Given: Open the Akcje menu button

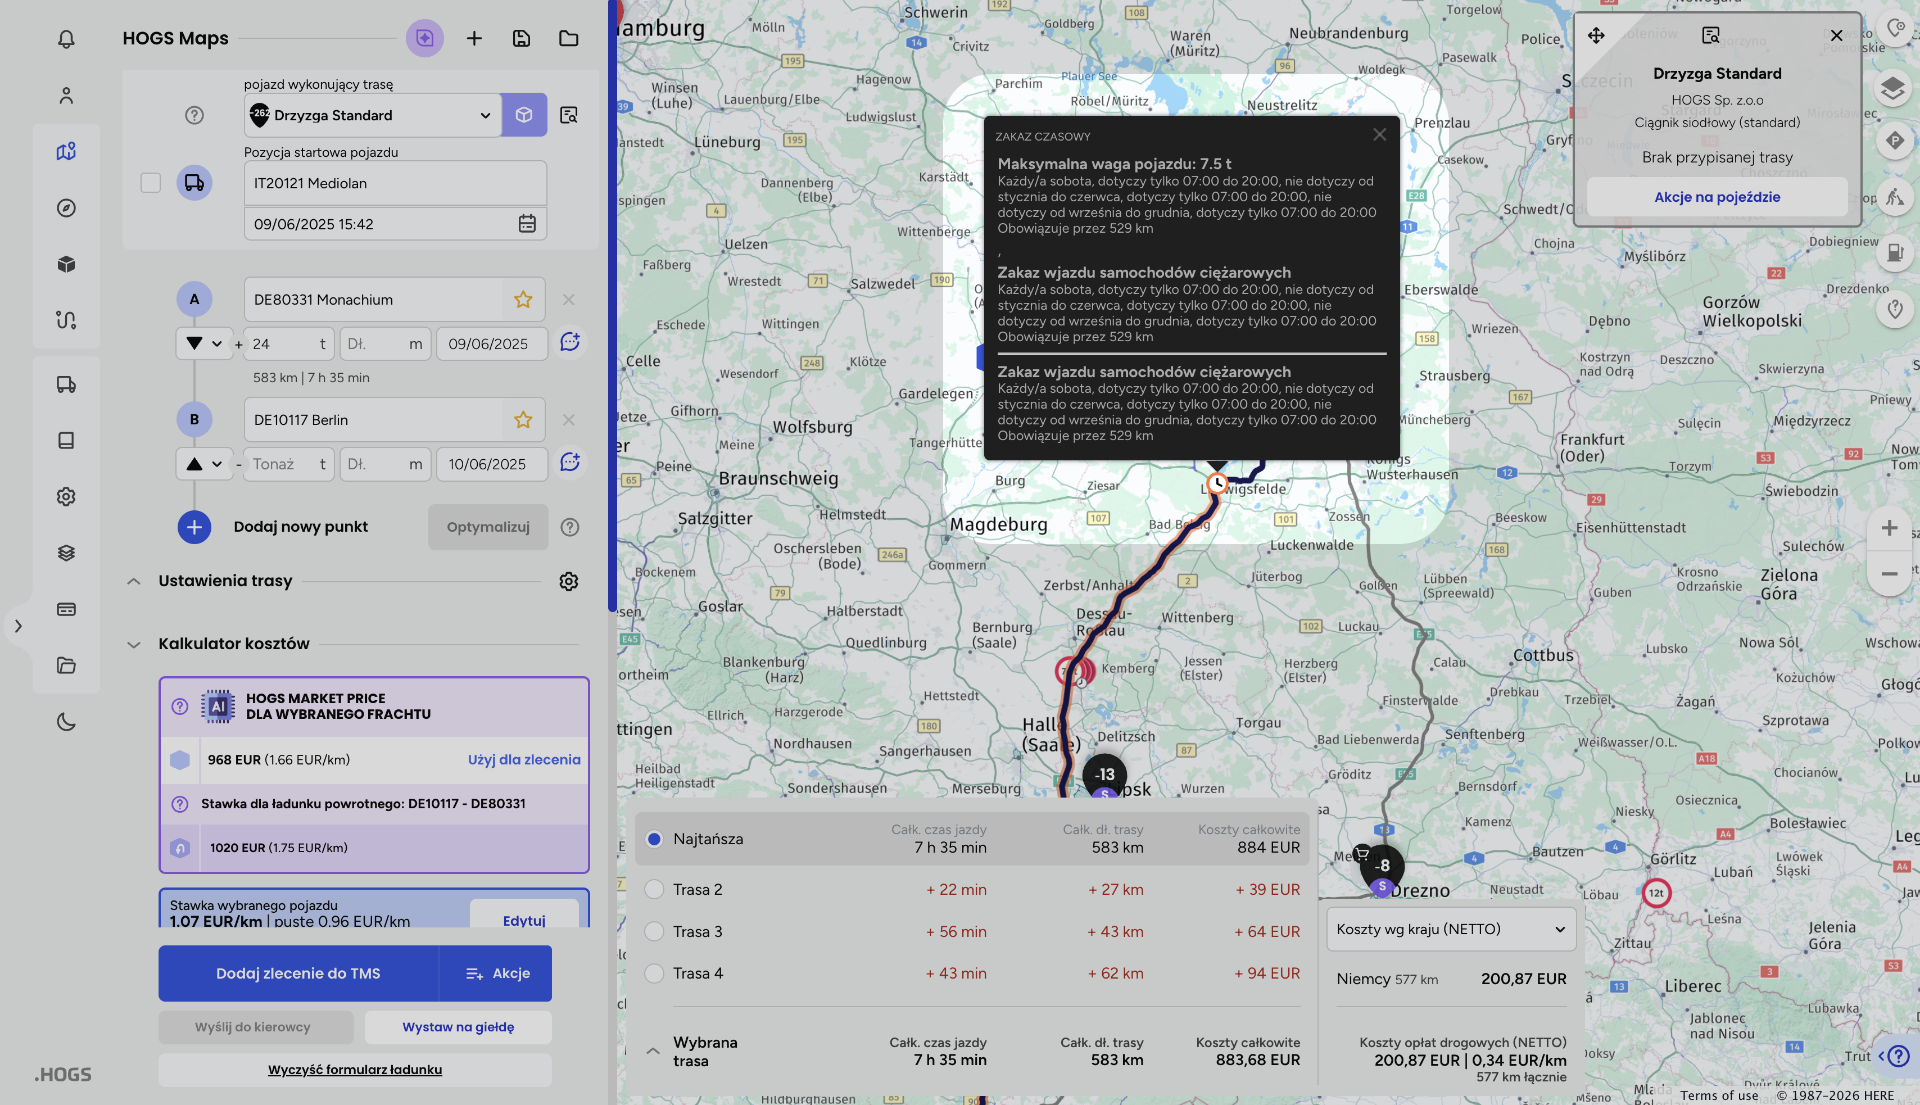Looking at the screenshot, I should click(497, 973).
